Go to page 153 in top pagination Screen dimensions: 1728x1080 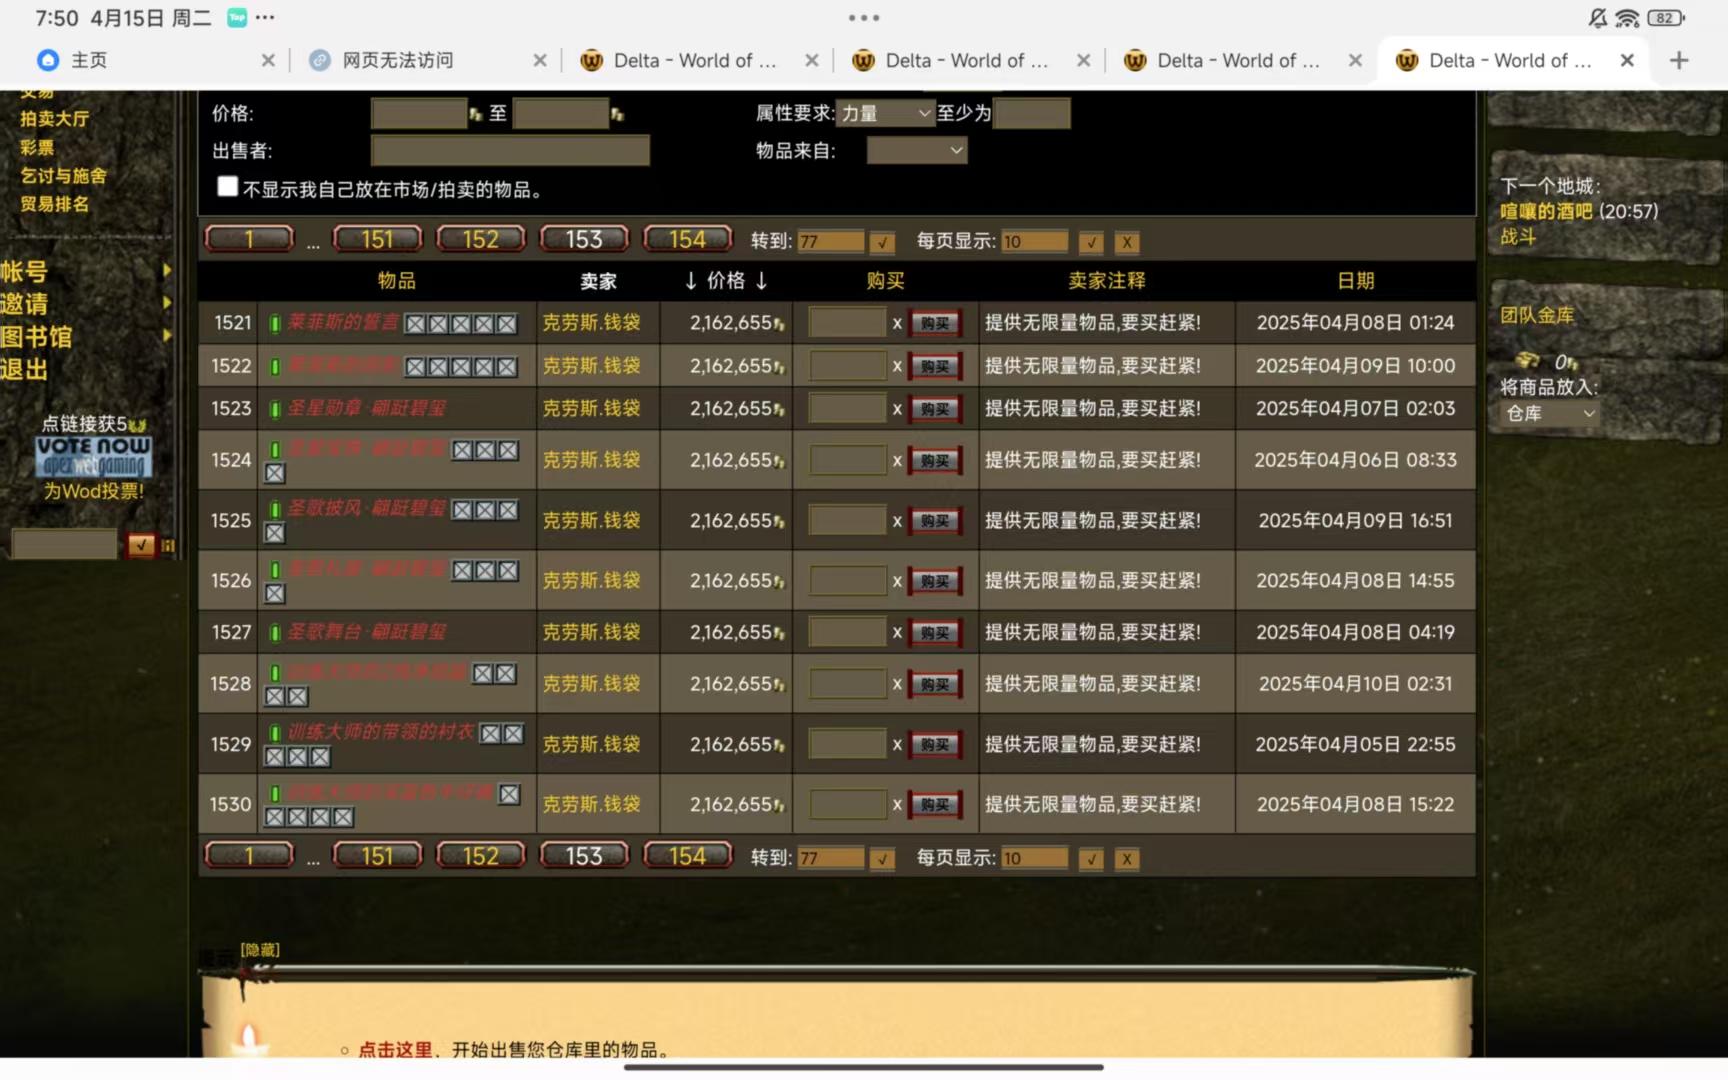[584, 240]
